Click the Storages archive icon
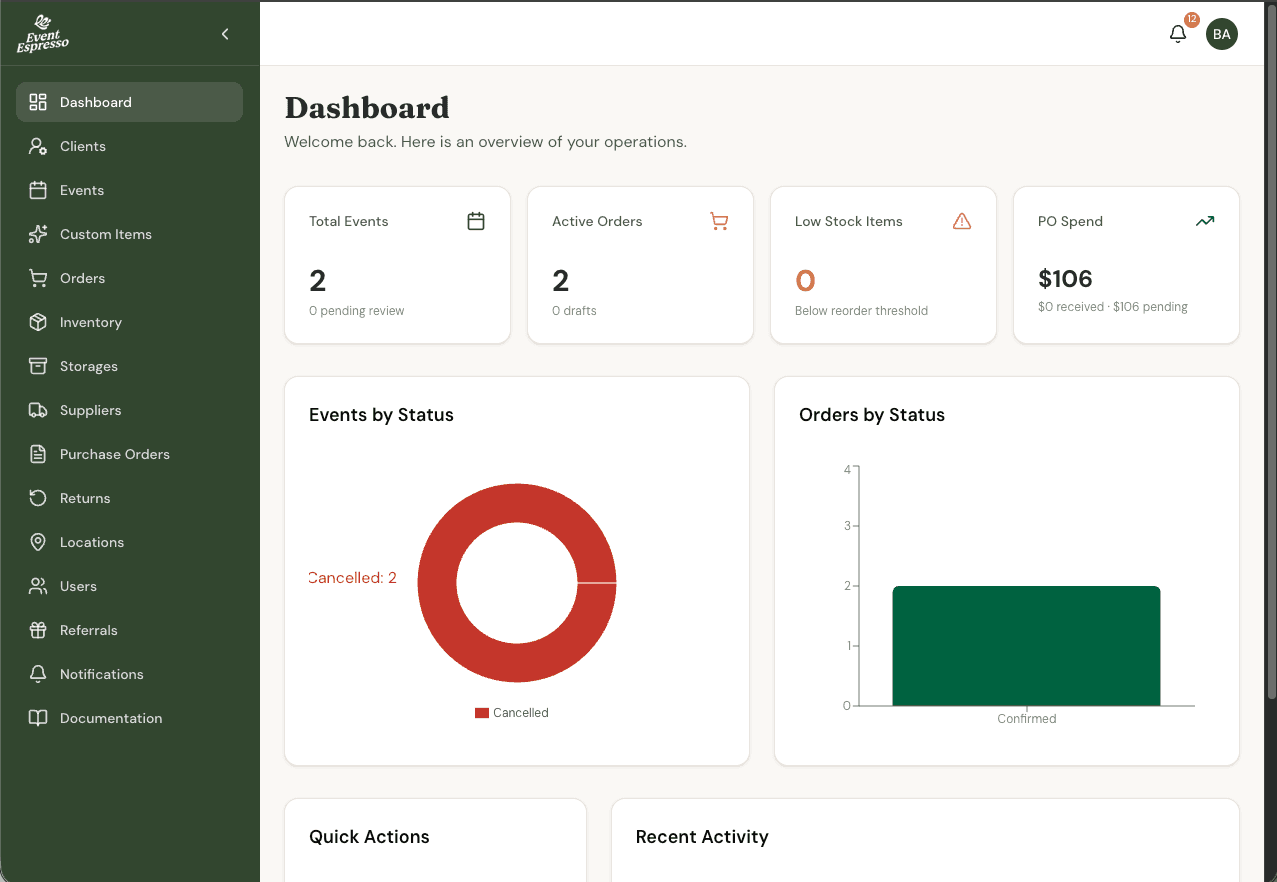1277x882 pixels. [38, 366]
